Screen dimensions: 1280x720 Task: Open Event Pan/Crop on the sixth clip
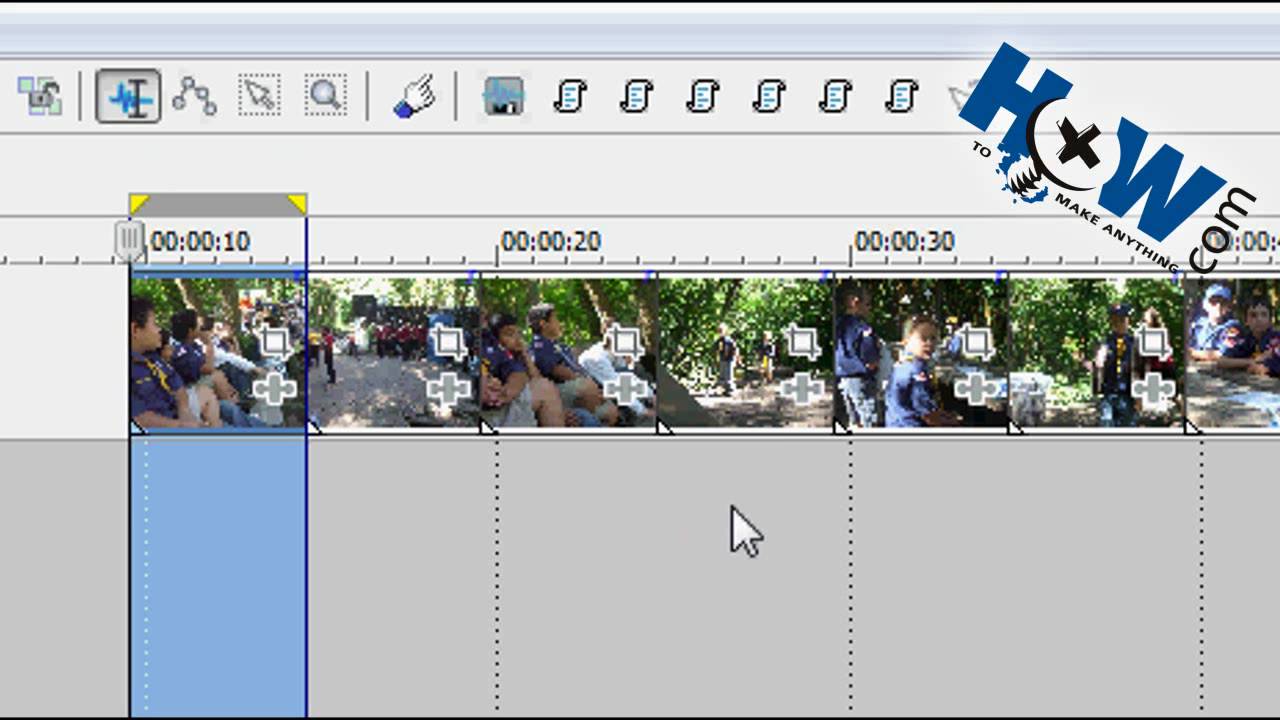point(1153,342)
